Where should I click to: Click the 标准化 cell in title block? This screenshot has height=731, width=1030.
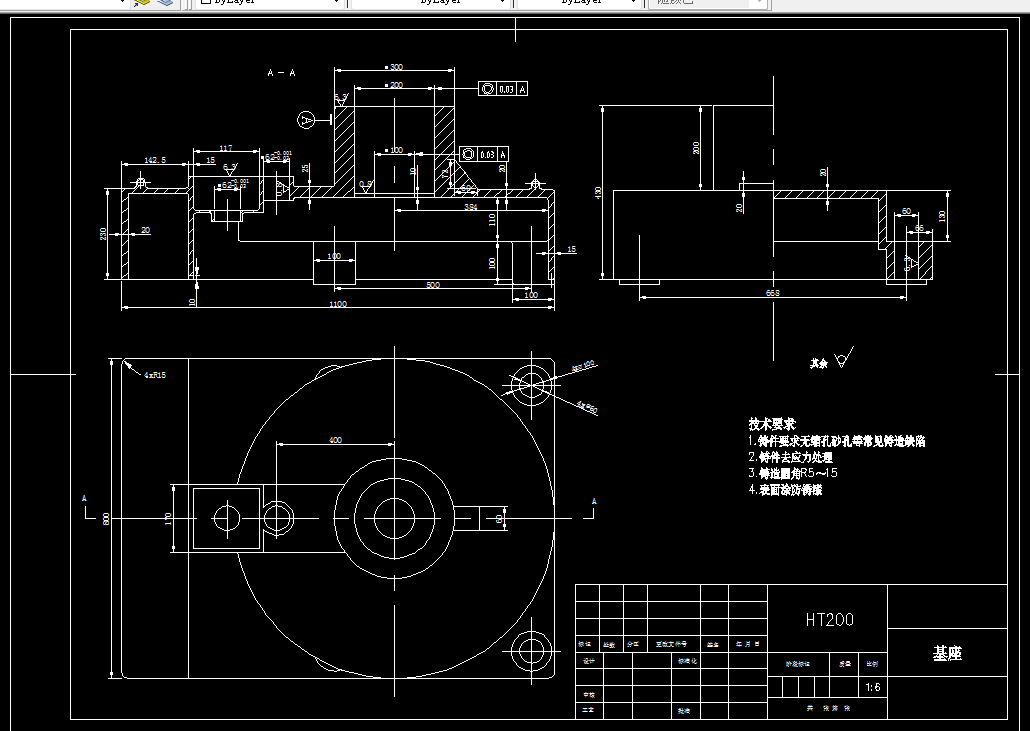687,661
